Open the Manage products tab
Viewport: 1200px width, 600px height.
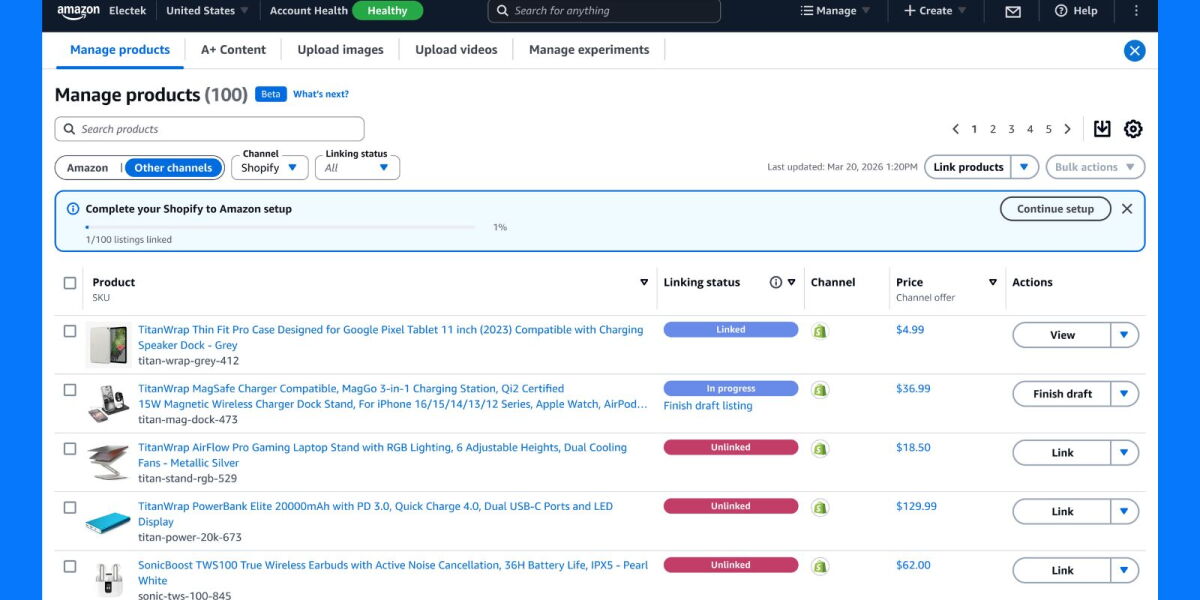tap(120, 50)
